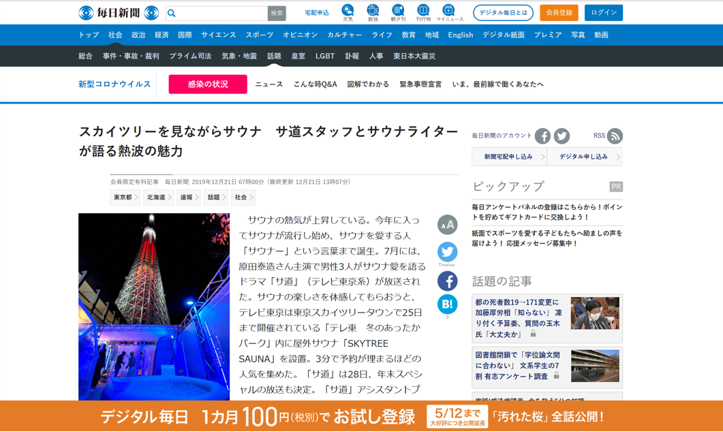Image resolution: width=723 pixels, height=432 pixels.
Task: Open the 数独 sudoku icon
Action: (x=373, y=12)
